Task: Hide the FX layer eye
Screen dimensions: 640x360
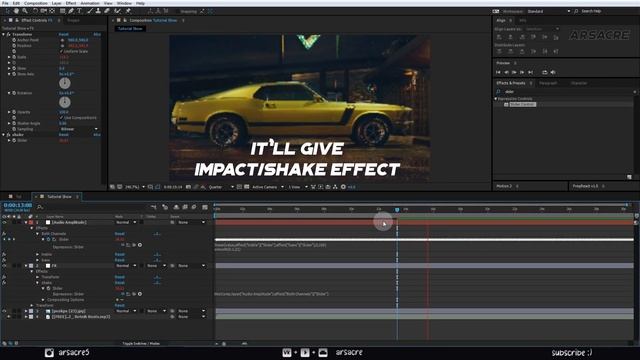Action: pos(4,266)
